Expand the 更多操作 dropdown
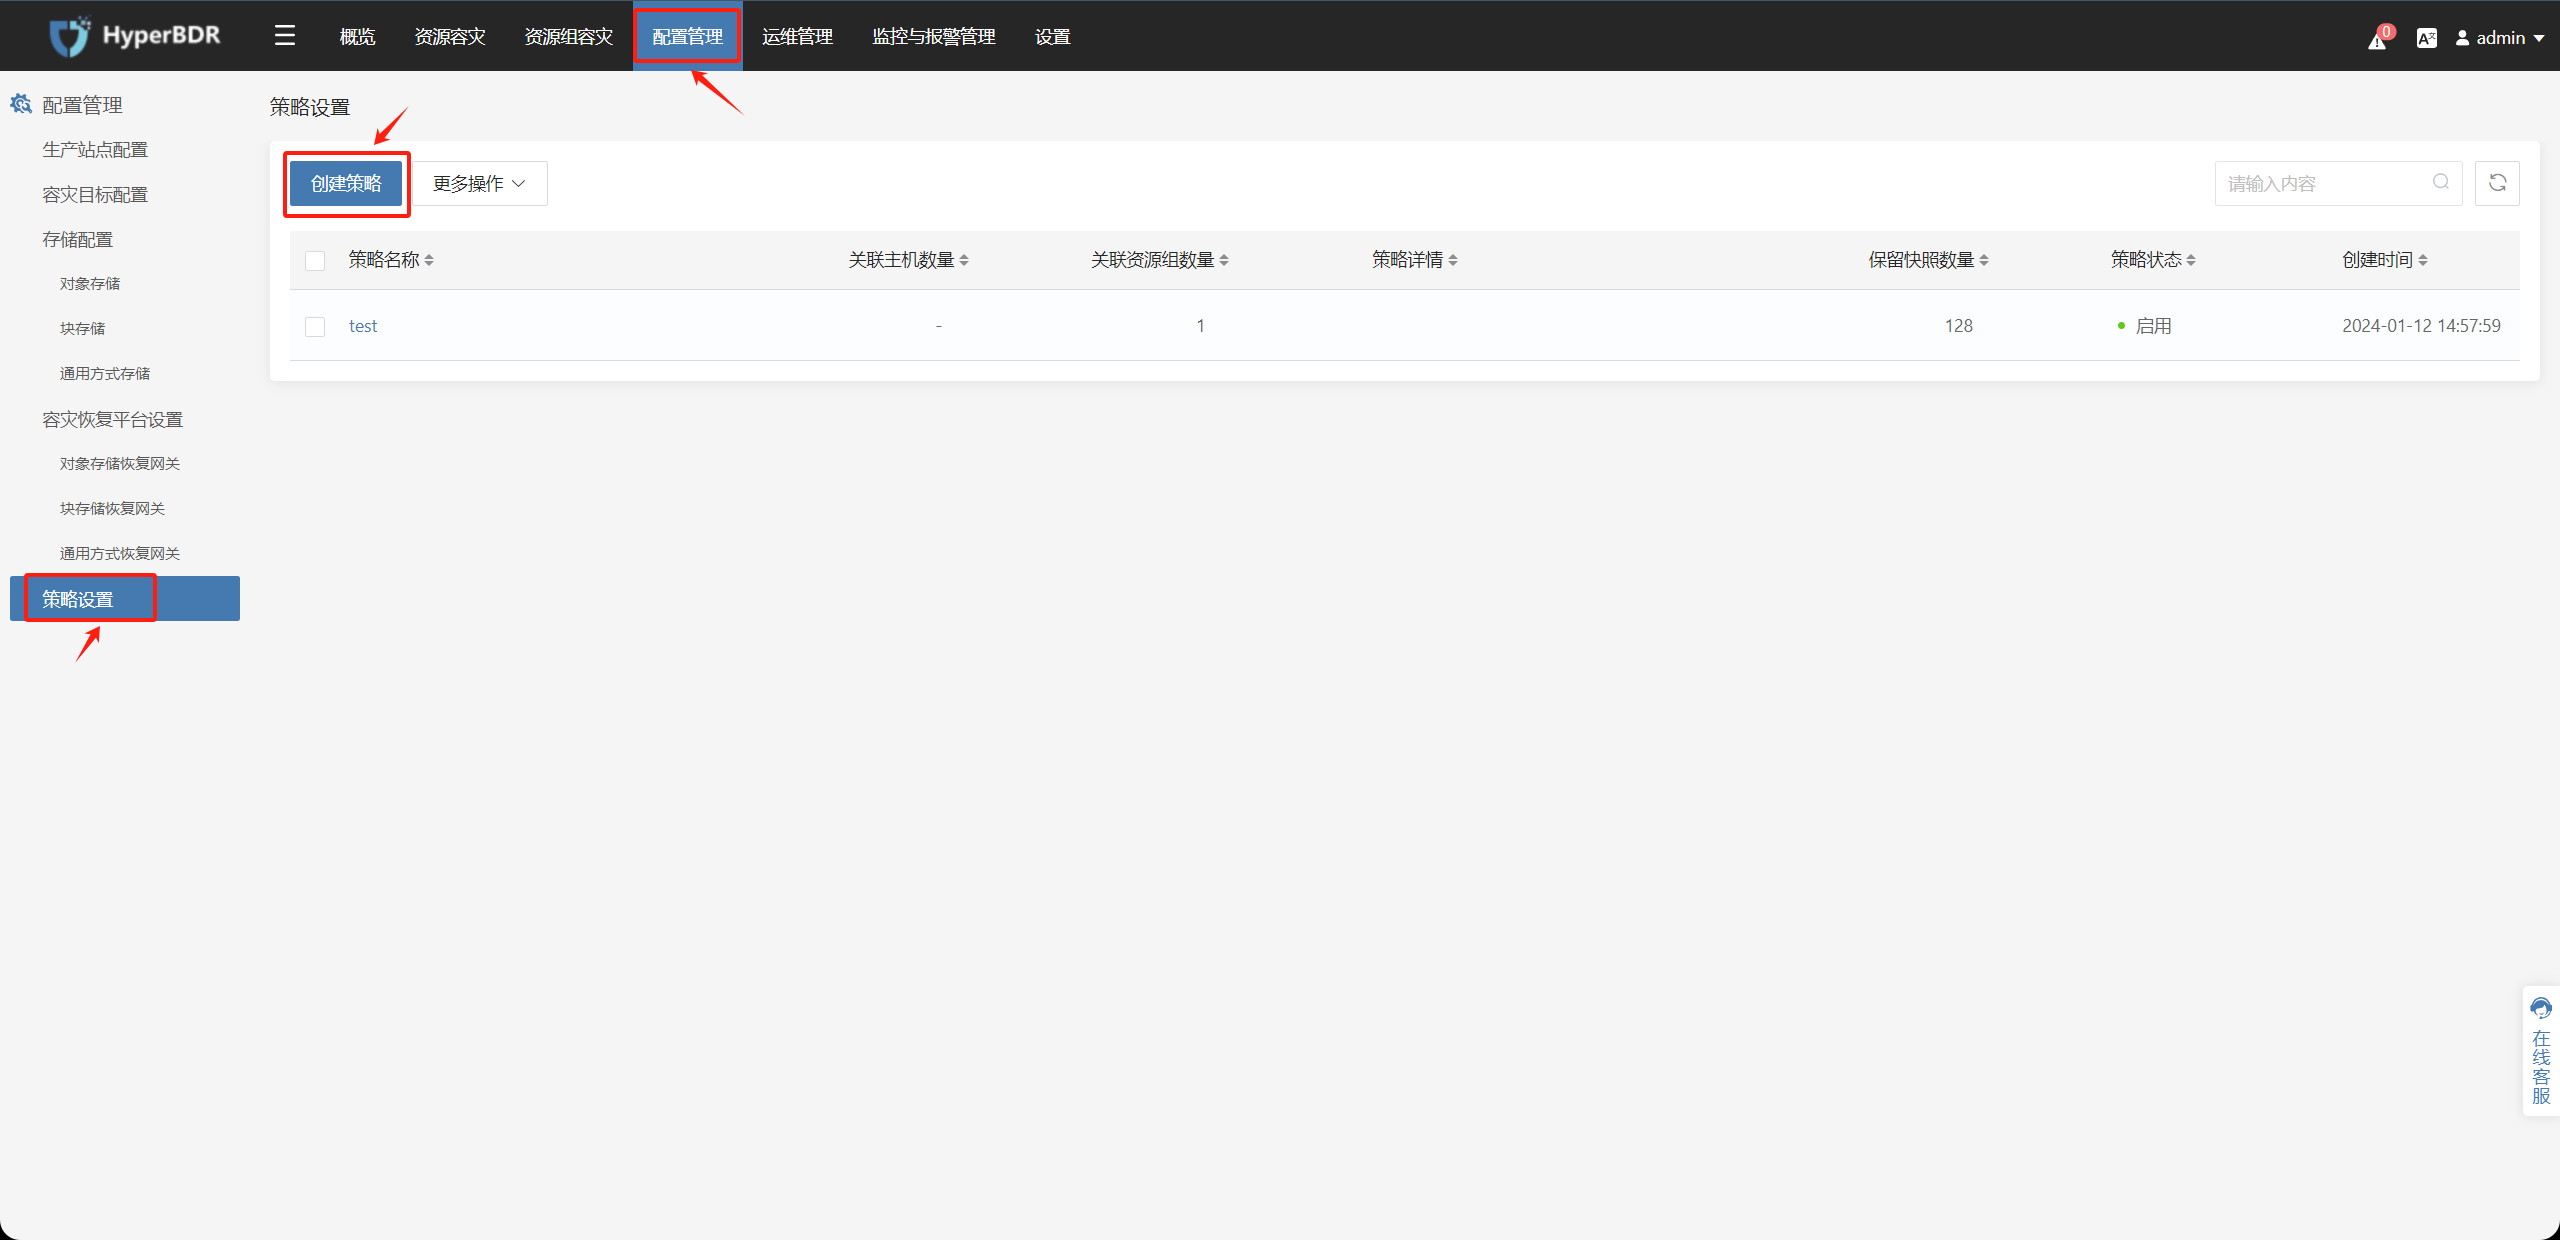 (480, 183)
